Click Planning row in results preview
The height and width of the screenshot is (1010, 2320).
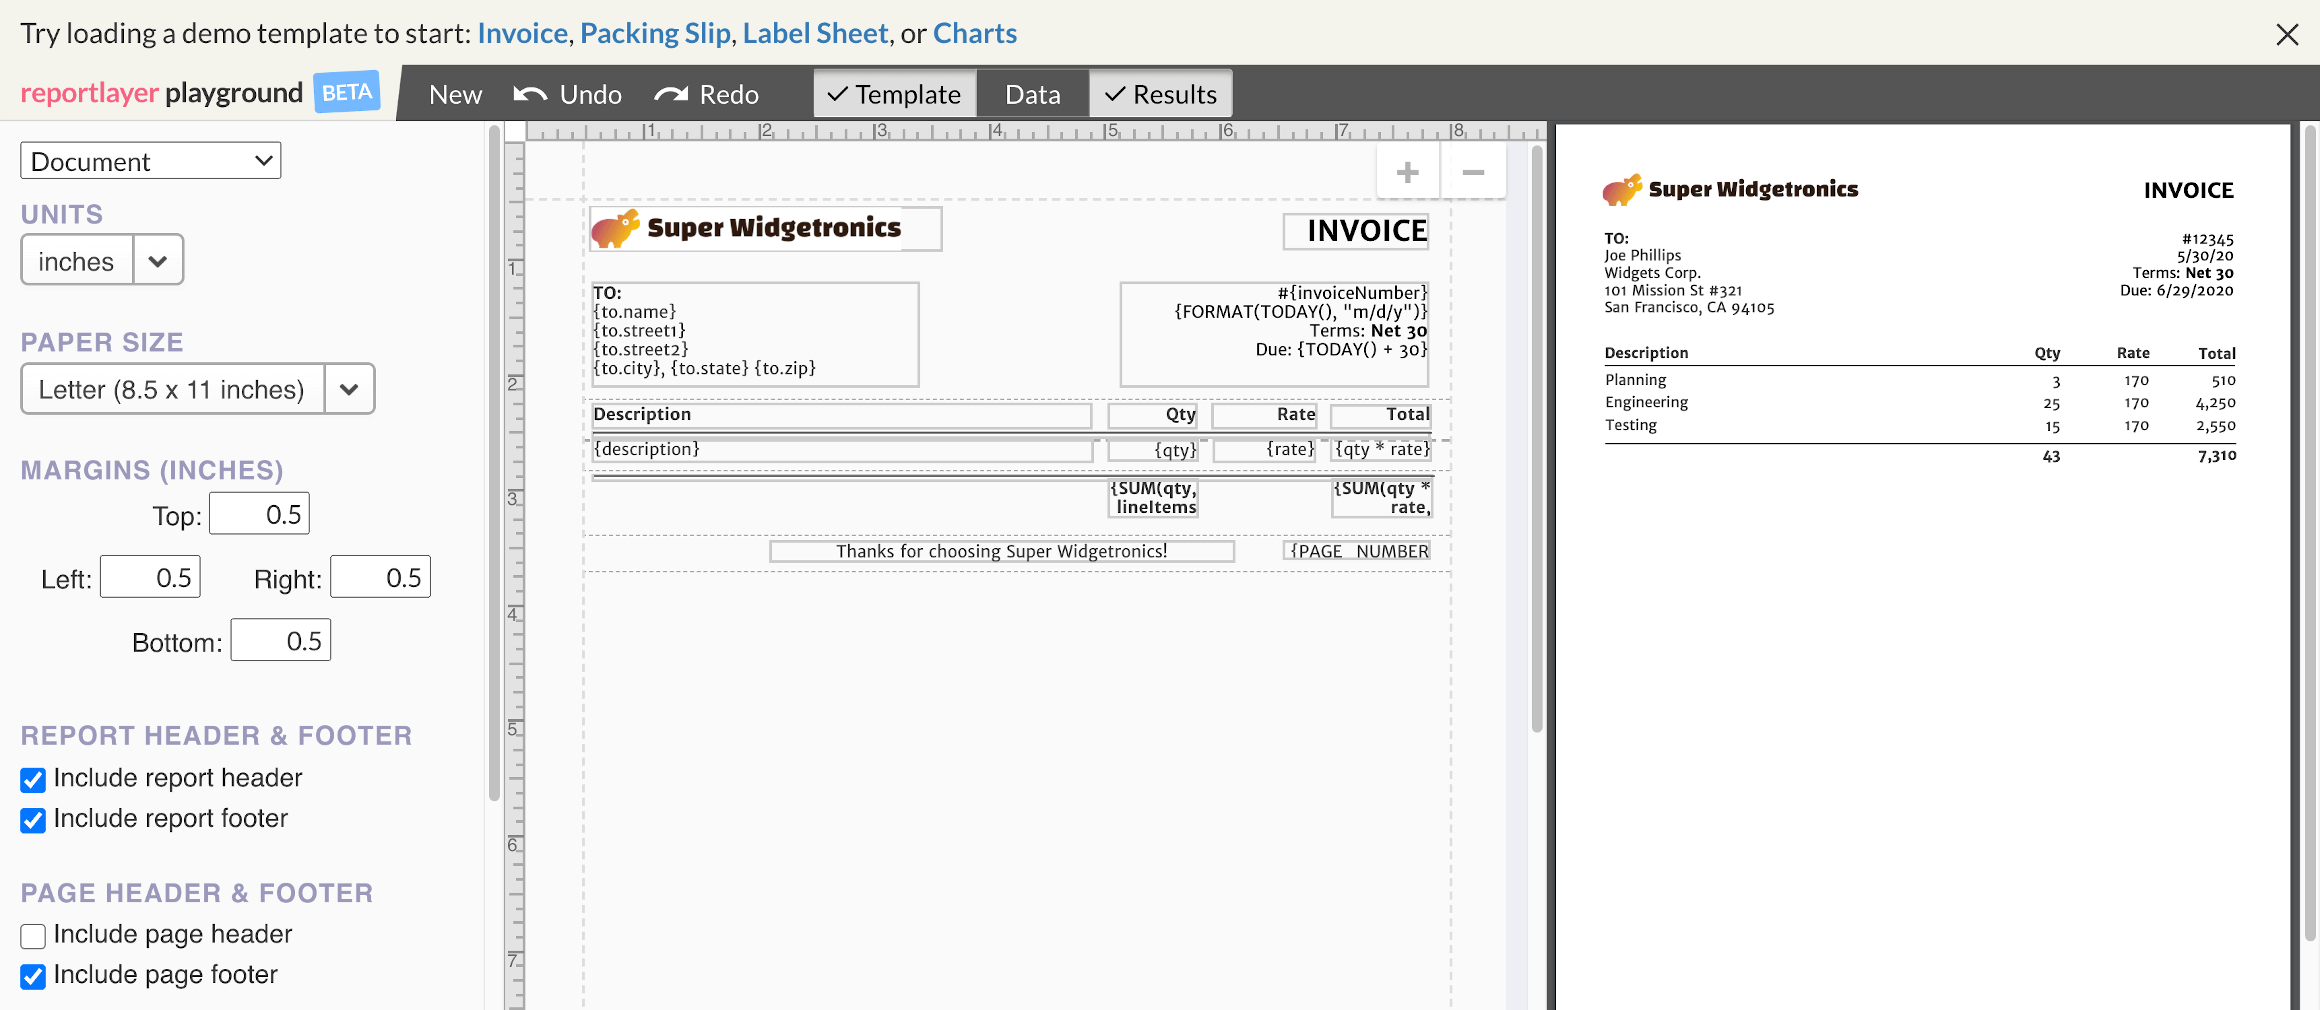pos(1920,380)
